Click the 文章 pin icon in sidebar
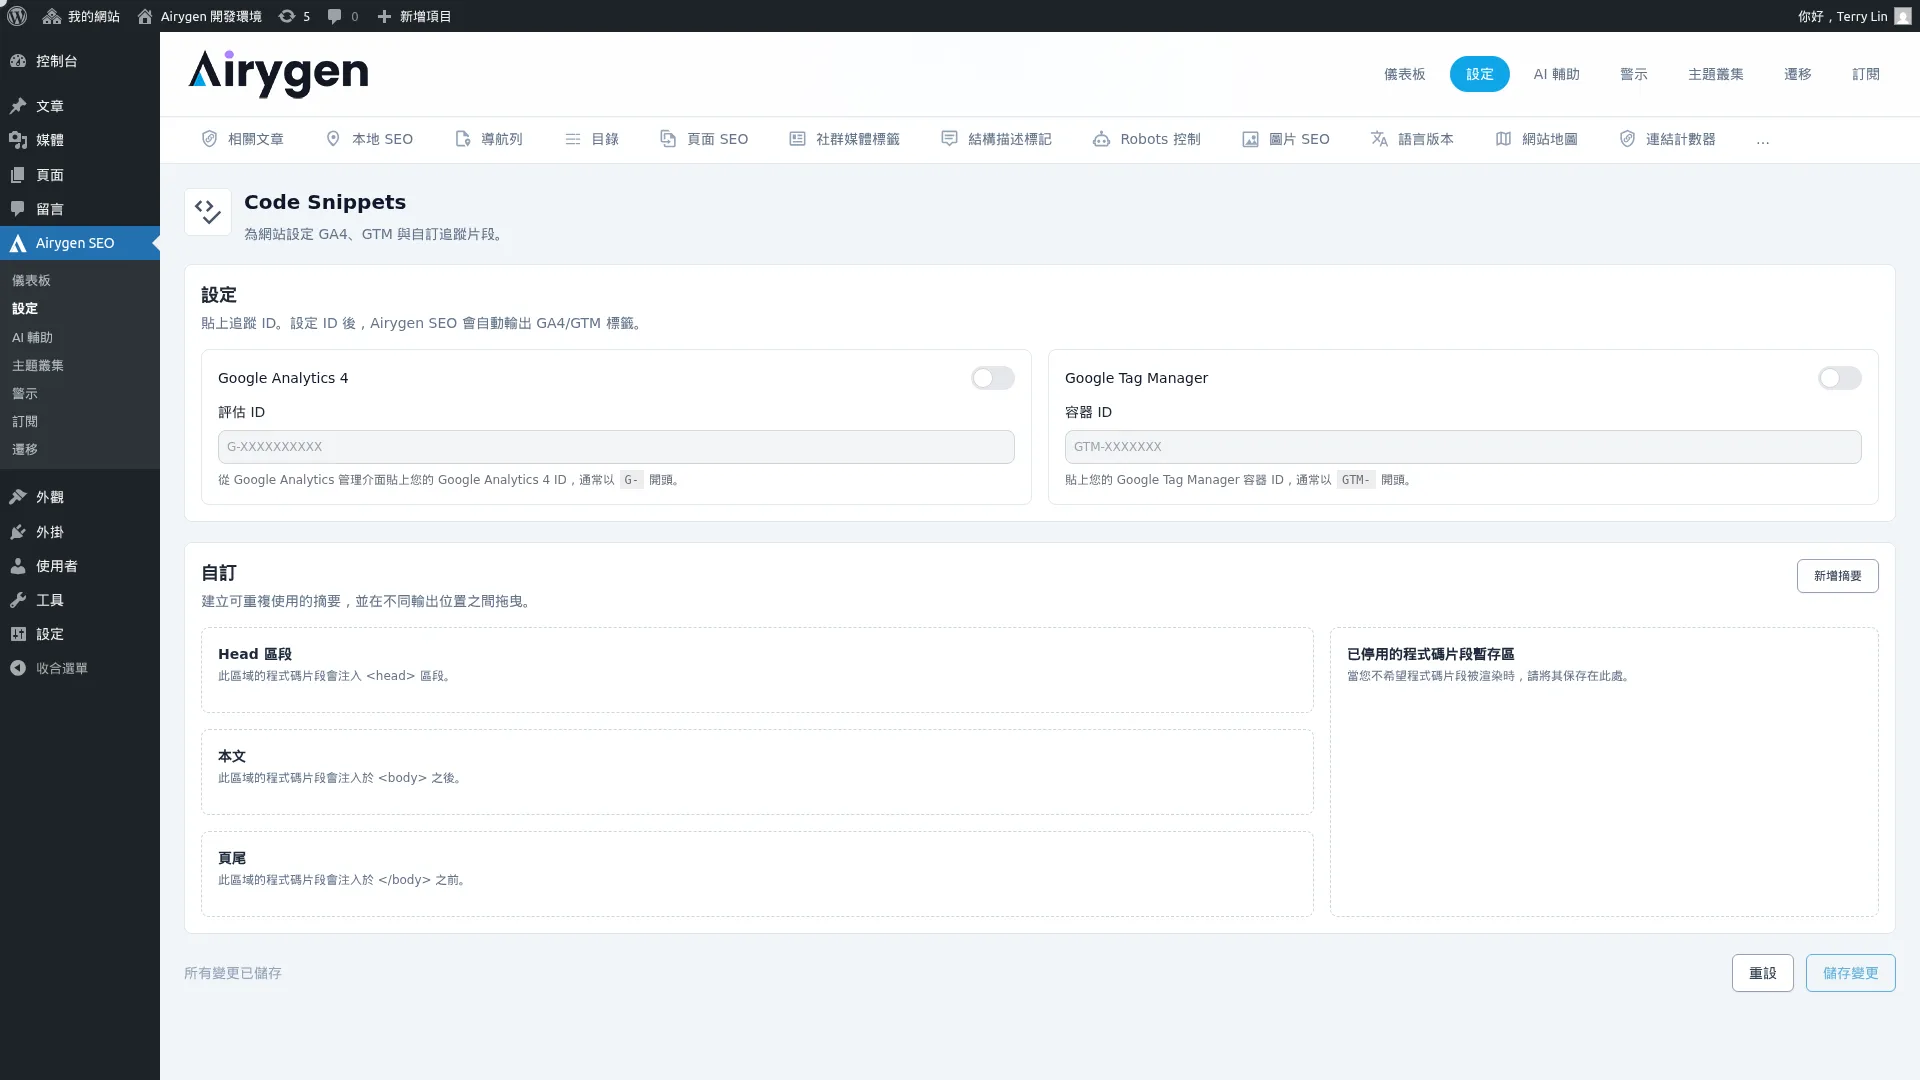Viewport: 1920px width, 1080px height. point(18,106)
